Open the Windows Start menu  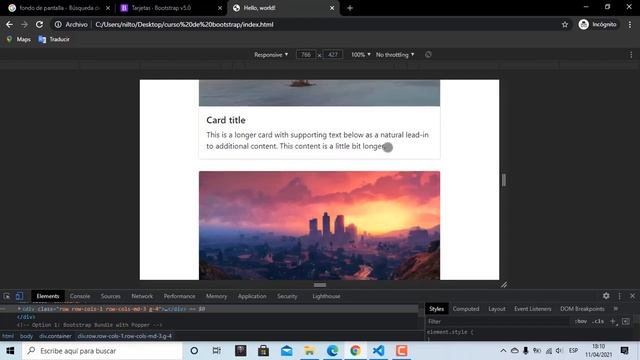(x=10, y=351)
